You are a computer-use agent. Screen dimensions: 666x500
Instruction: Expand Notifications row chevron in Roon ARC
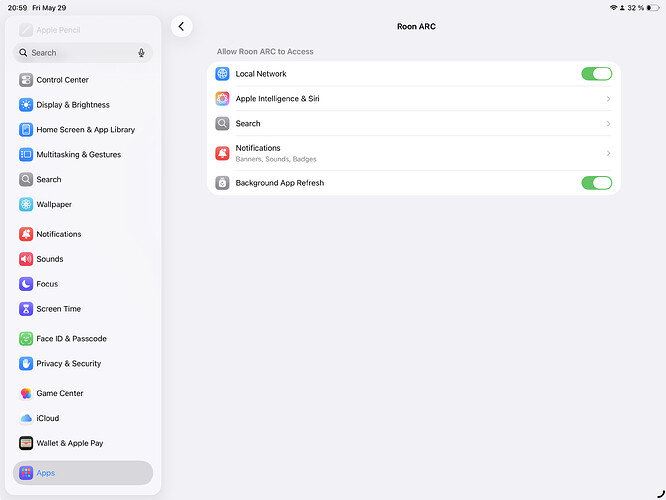tap(608, 153)
